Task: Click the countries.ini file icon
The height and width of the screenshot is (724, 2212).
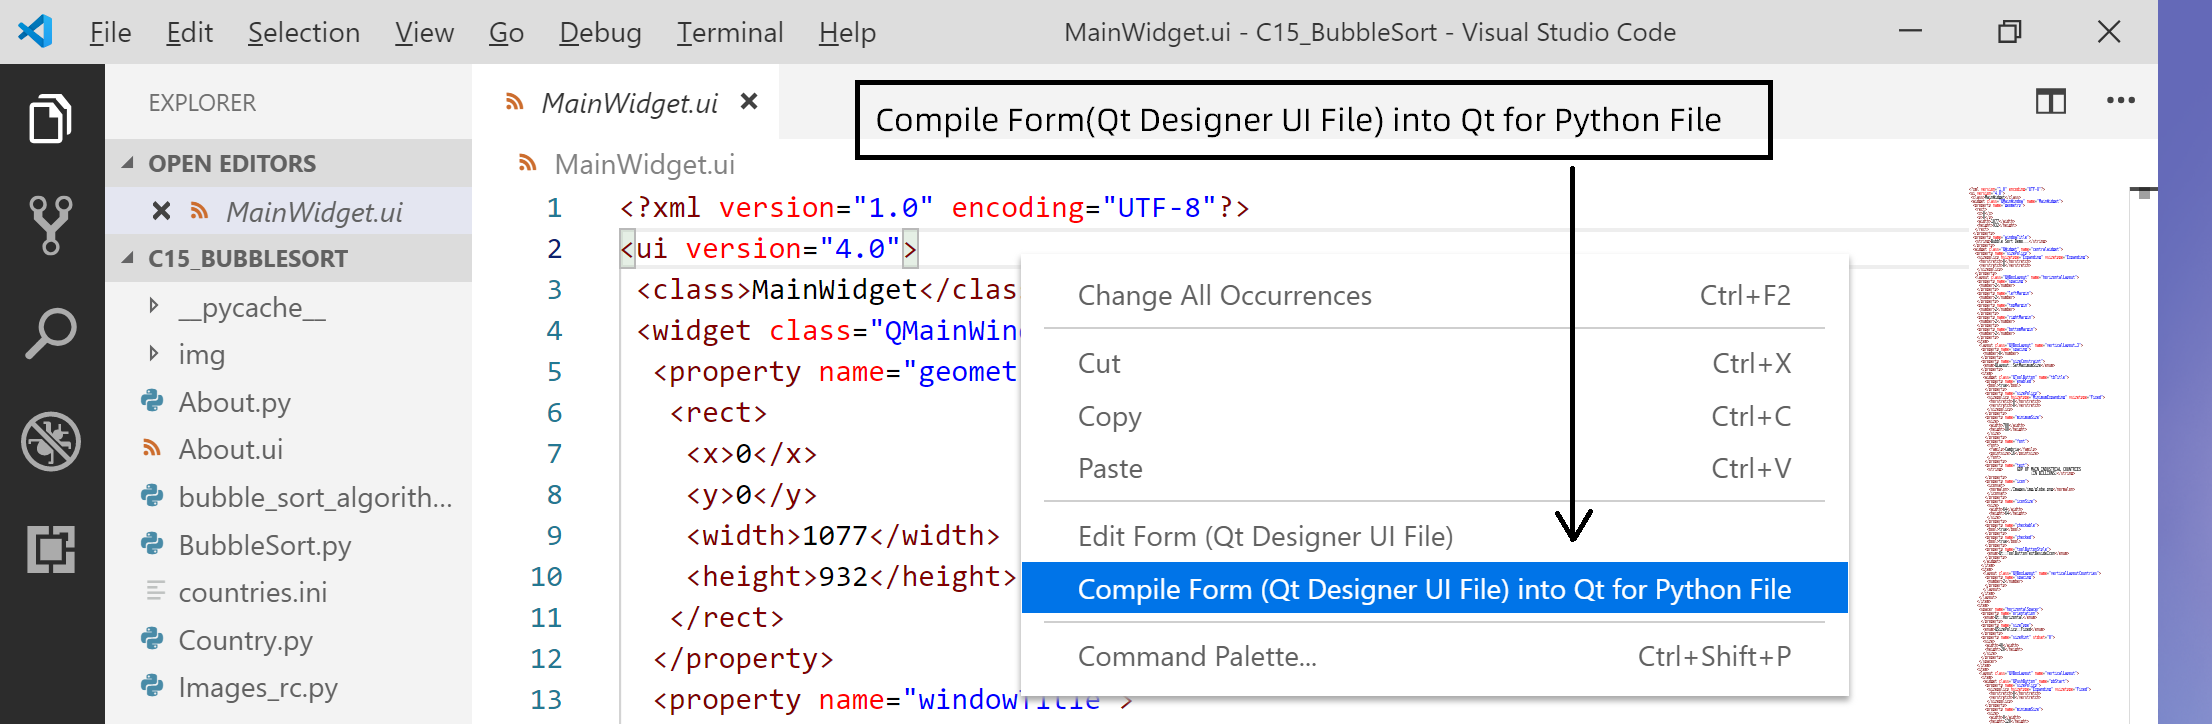Action: click(155, 591)
